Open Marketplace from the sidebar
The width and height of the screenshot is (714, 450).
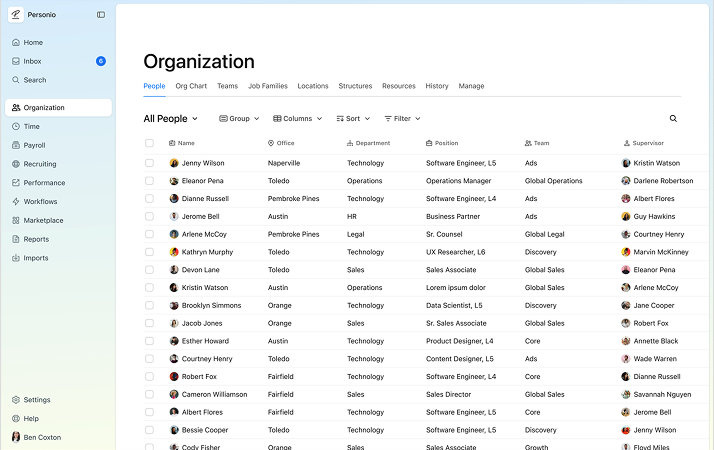(x=43, y=220)
